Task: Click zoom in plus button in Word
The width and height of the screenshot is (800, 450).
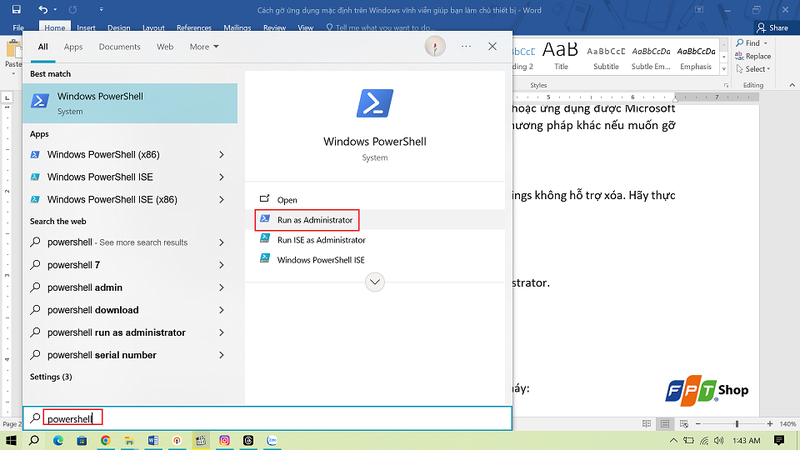Action: pyautogui.click(x=769, y=424)
